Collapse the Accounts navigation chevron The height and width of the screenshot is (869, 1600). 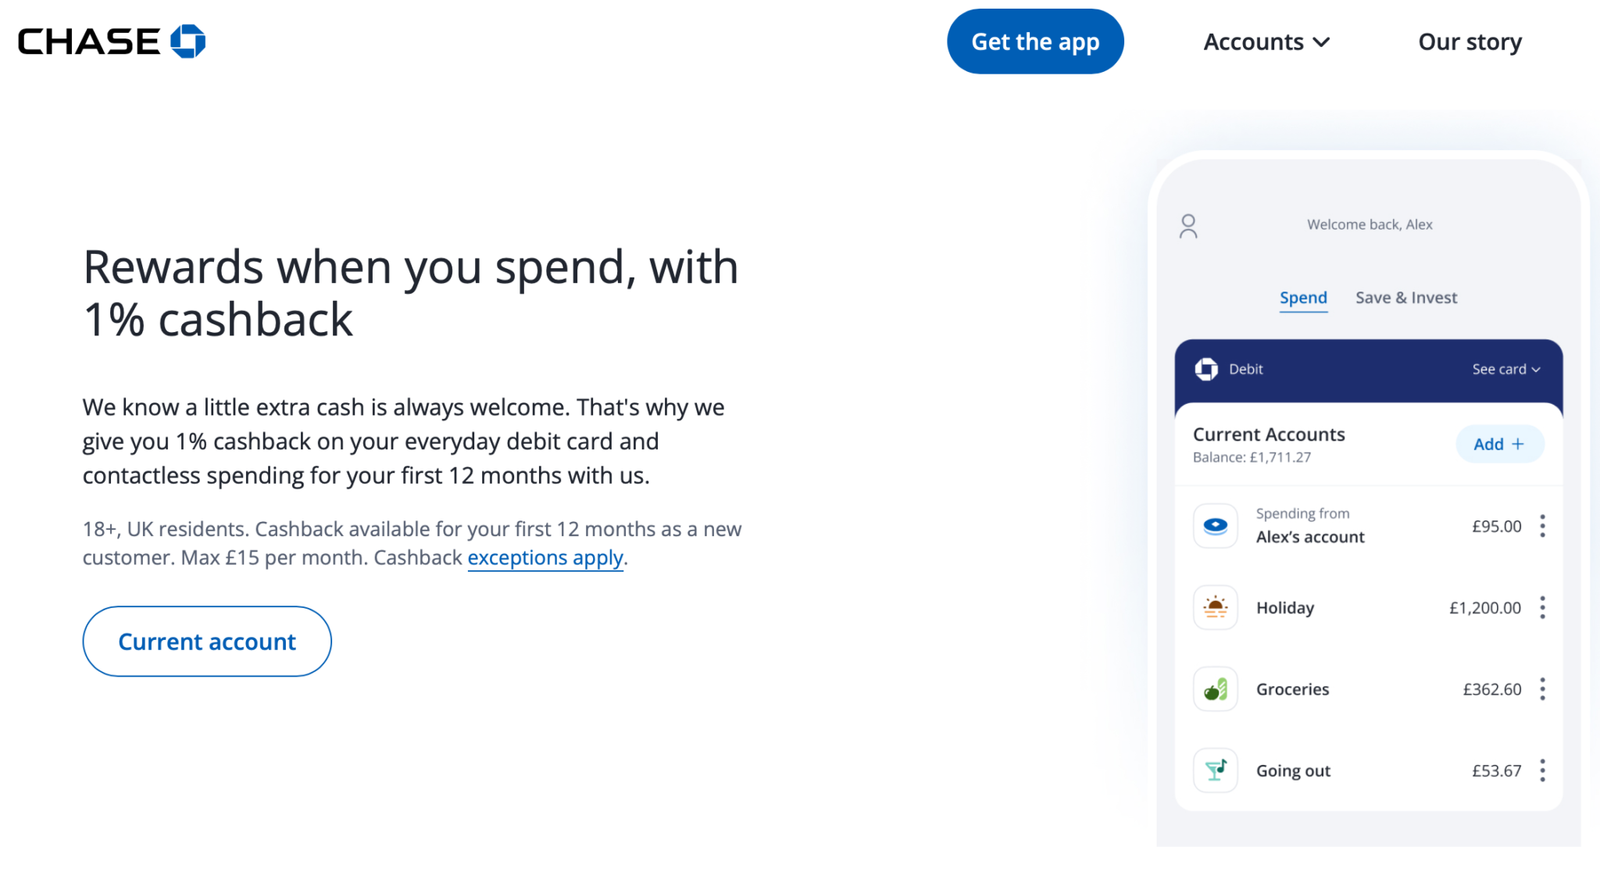click(x=1322, y=42)
